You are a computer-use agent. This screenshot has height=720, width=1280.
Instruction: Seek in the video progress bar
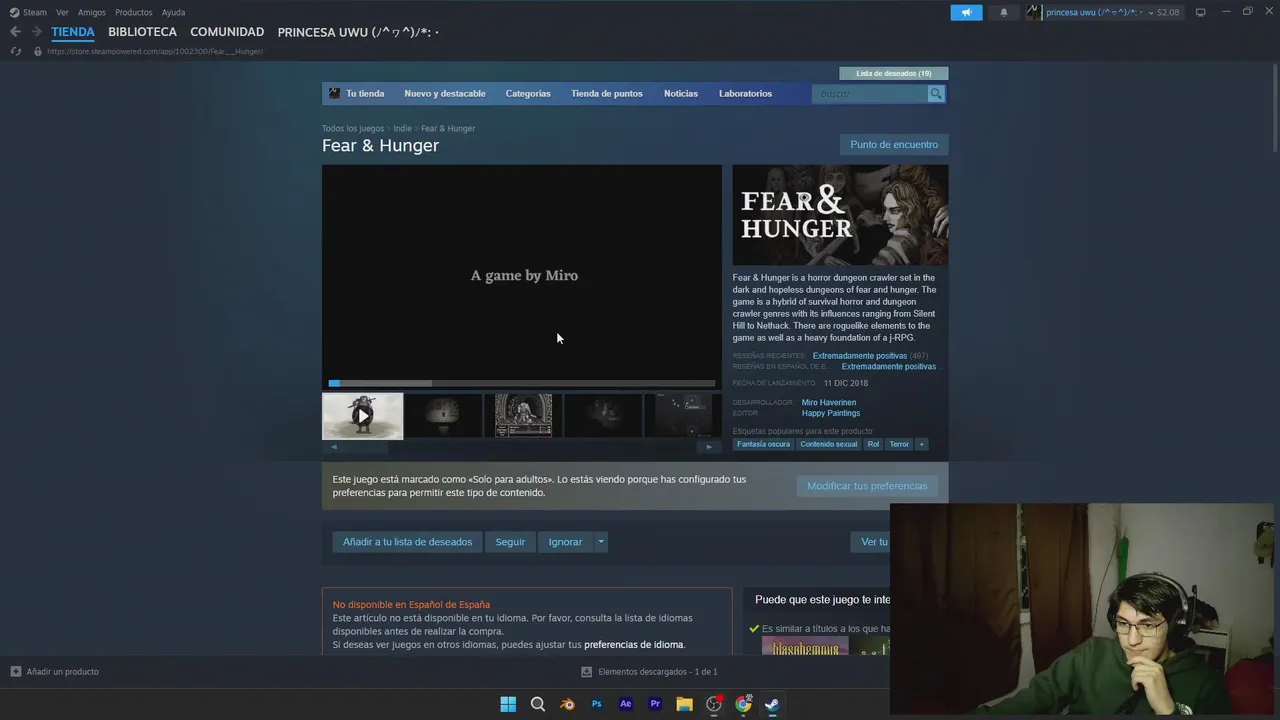pos(522,383)
